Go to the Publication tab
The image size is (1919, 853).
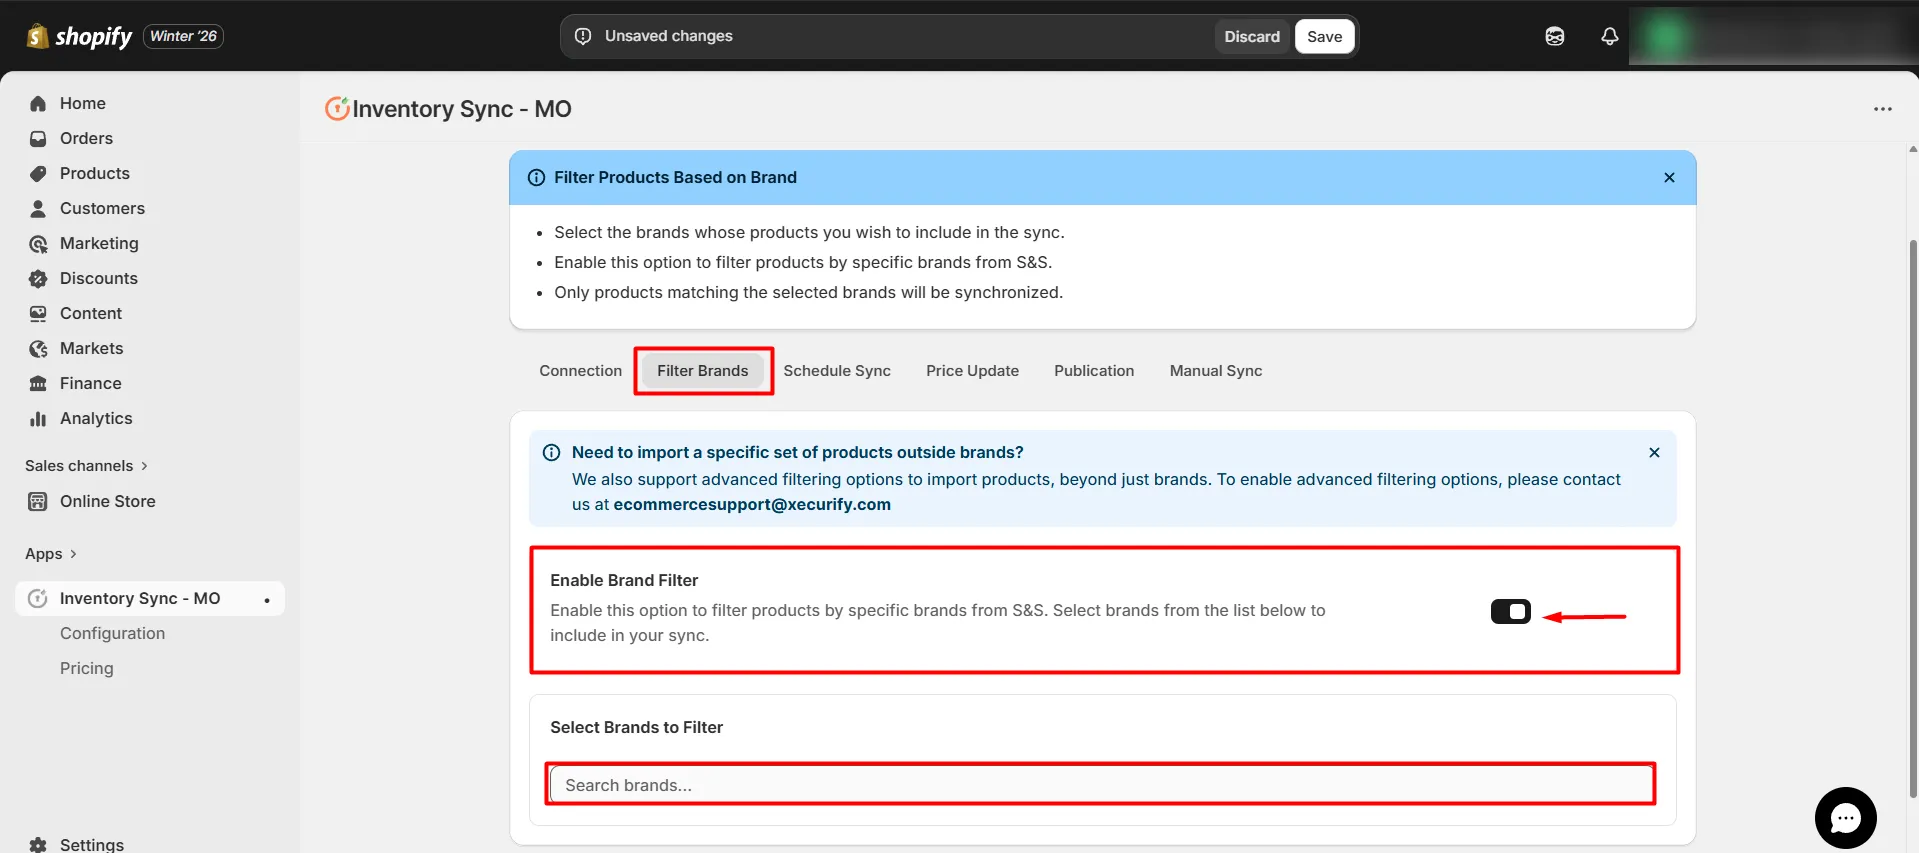[1094, 371]
